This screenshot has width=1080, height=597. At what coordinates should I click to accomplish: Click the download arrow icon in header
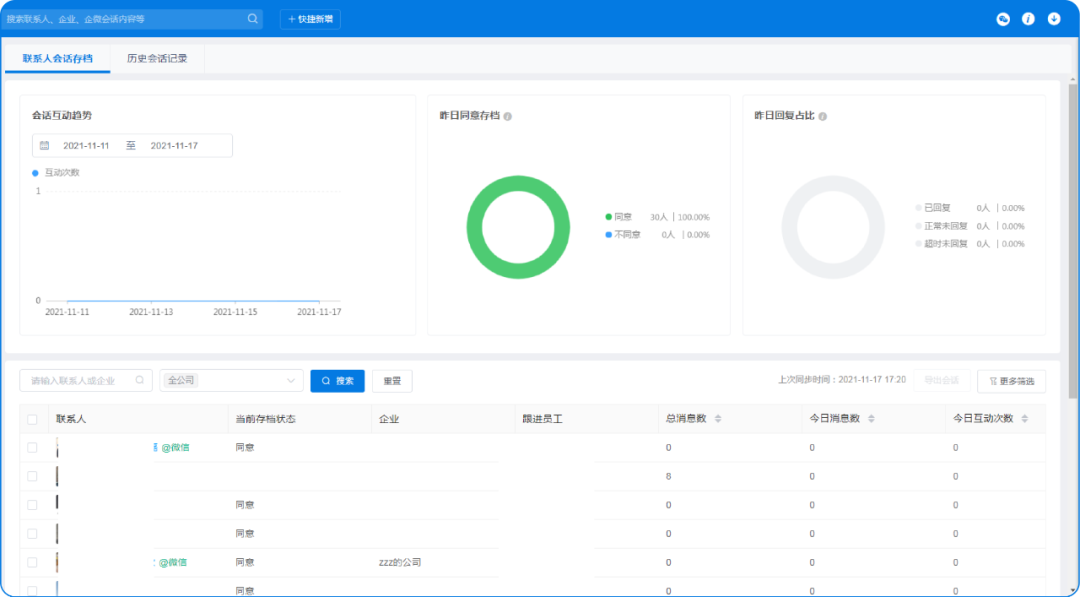pyautogui.click(x=1054, y=19)
